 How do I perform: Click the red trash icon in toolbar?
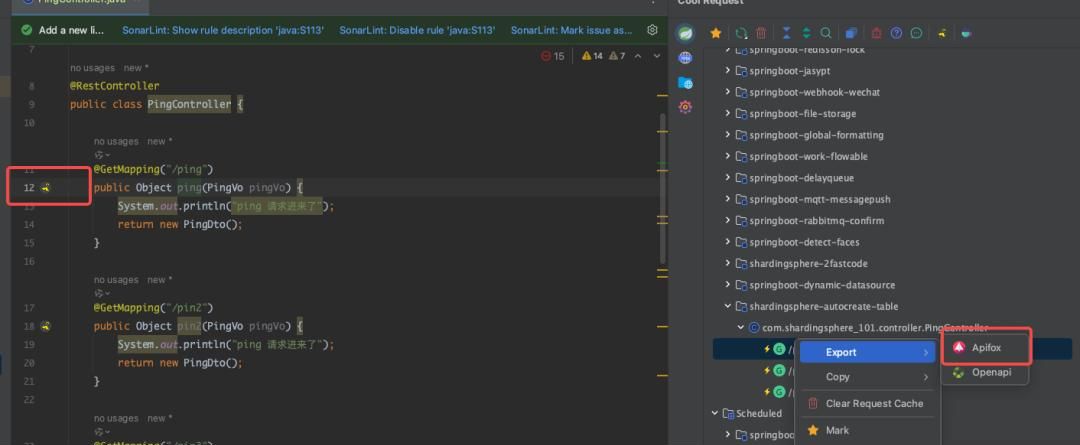point(761,33)
